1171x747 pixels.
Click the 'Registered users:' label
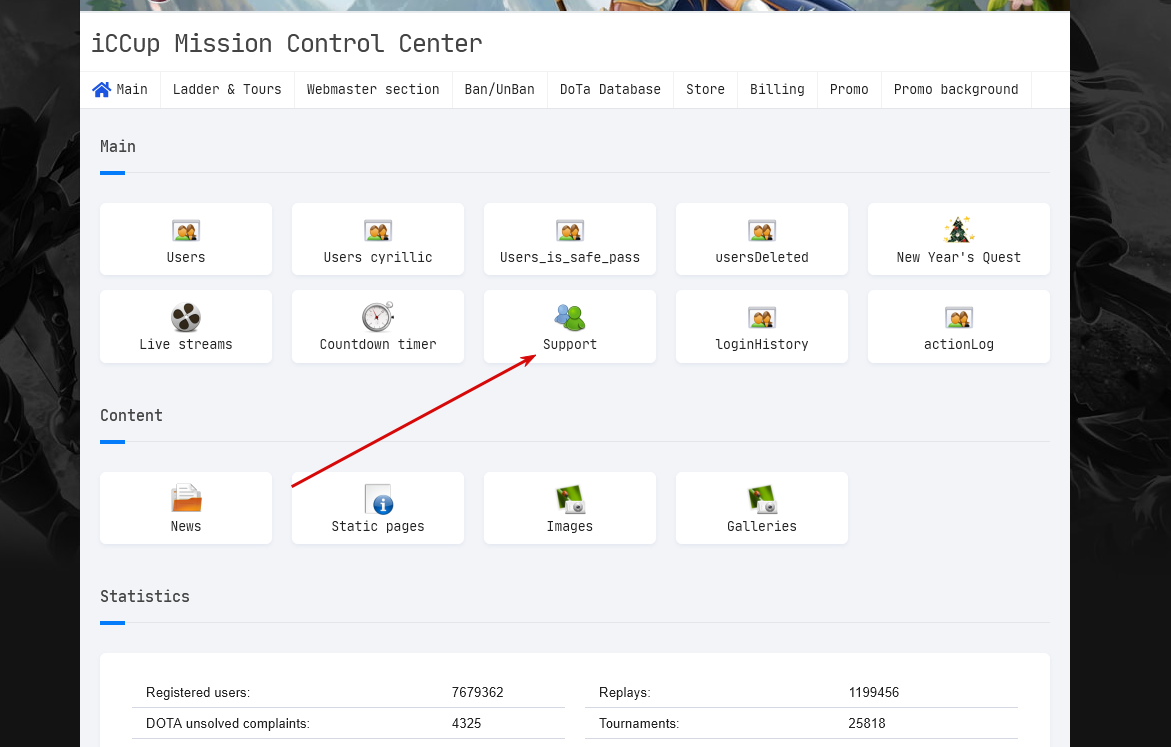tap(198, 692)
